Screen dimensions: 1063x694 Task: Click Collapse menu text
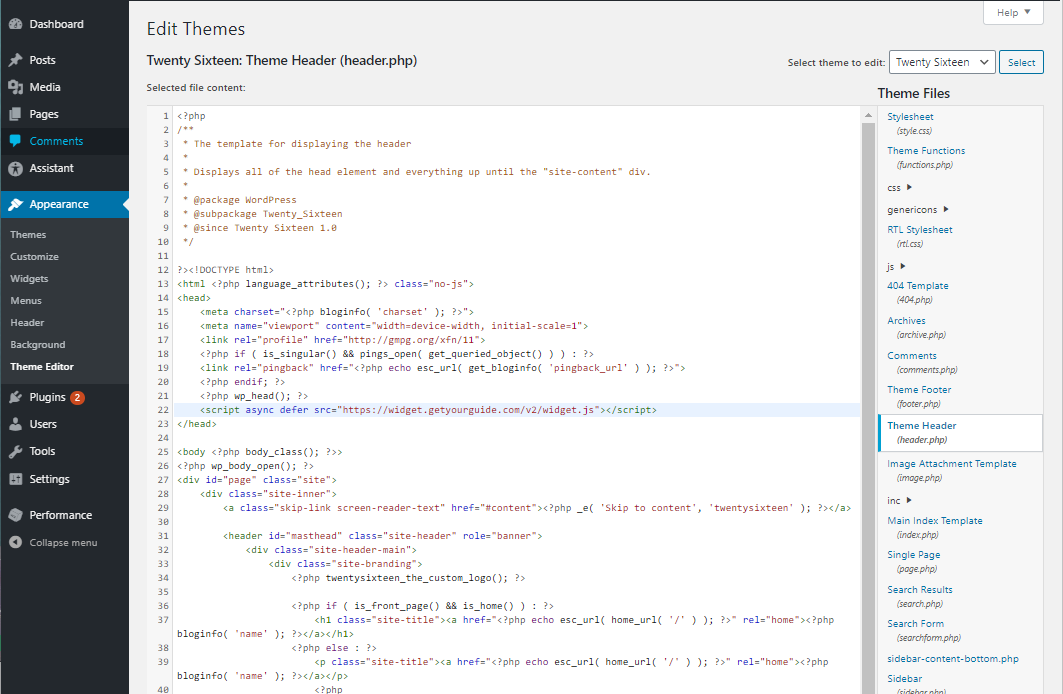pos(63,543)
